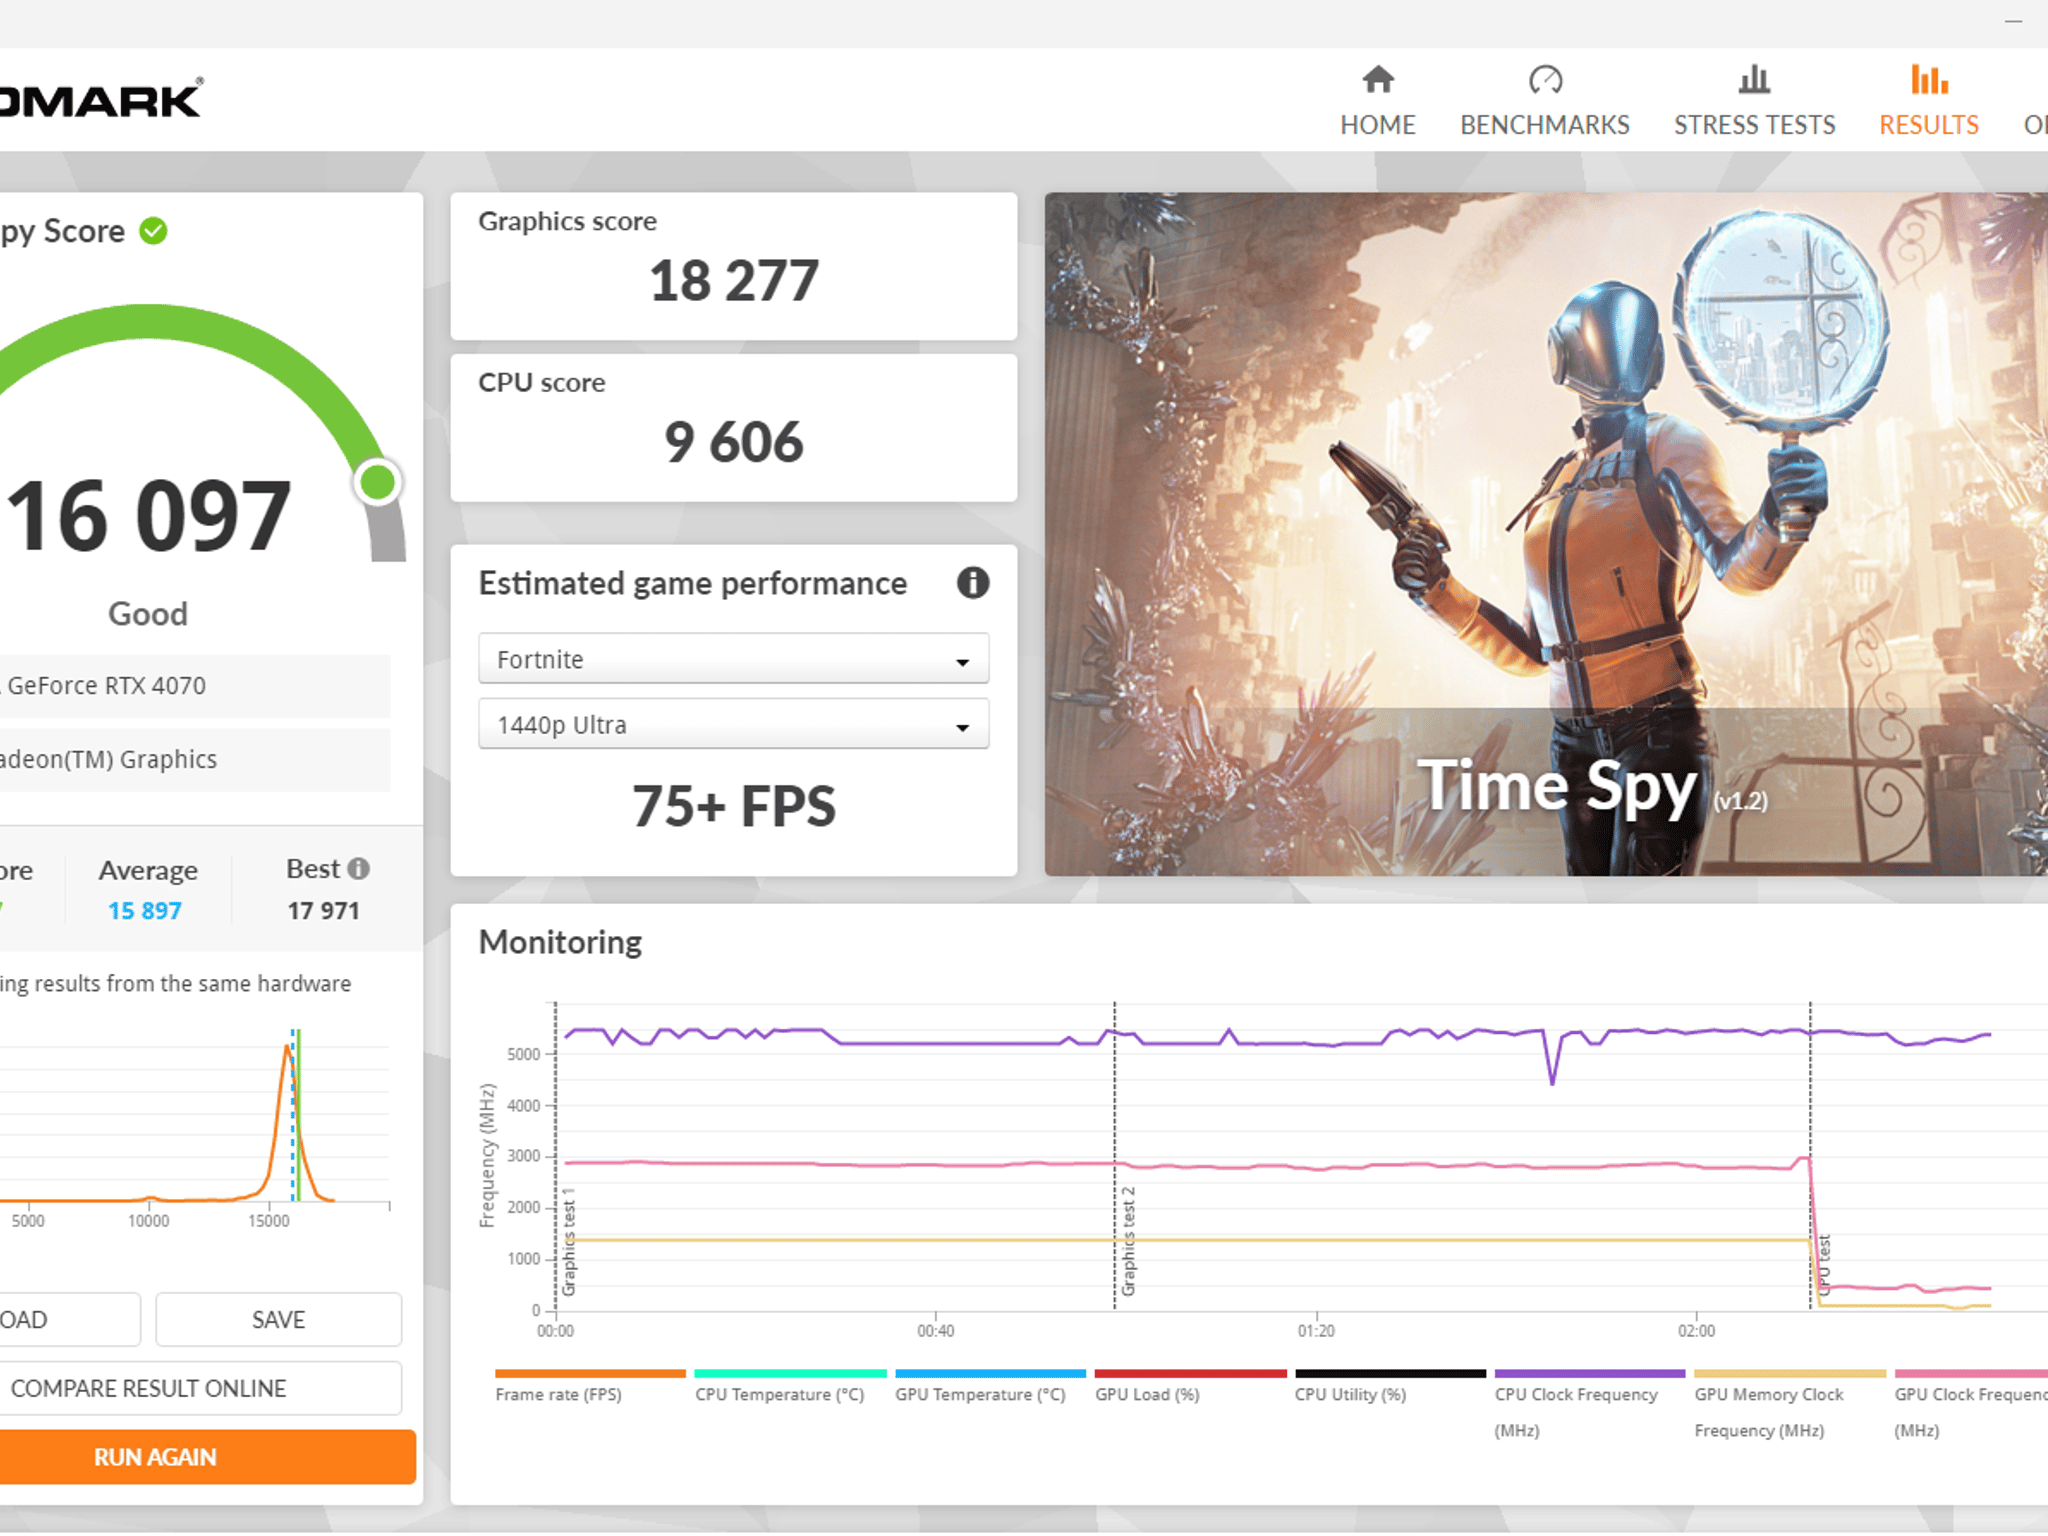
Task: Click COMPARE RESULT ONLINE
Action: (x=147, y=1388)
